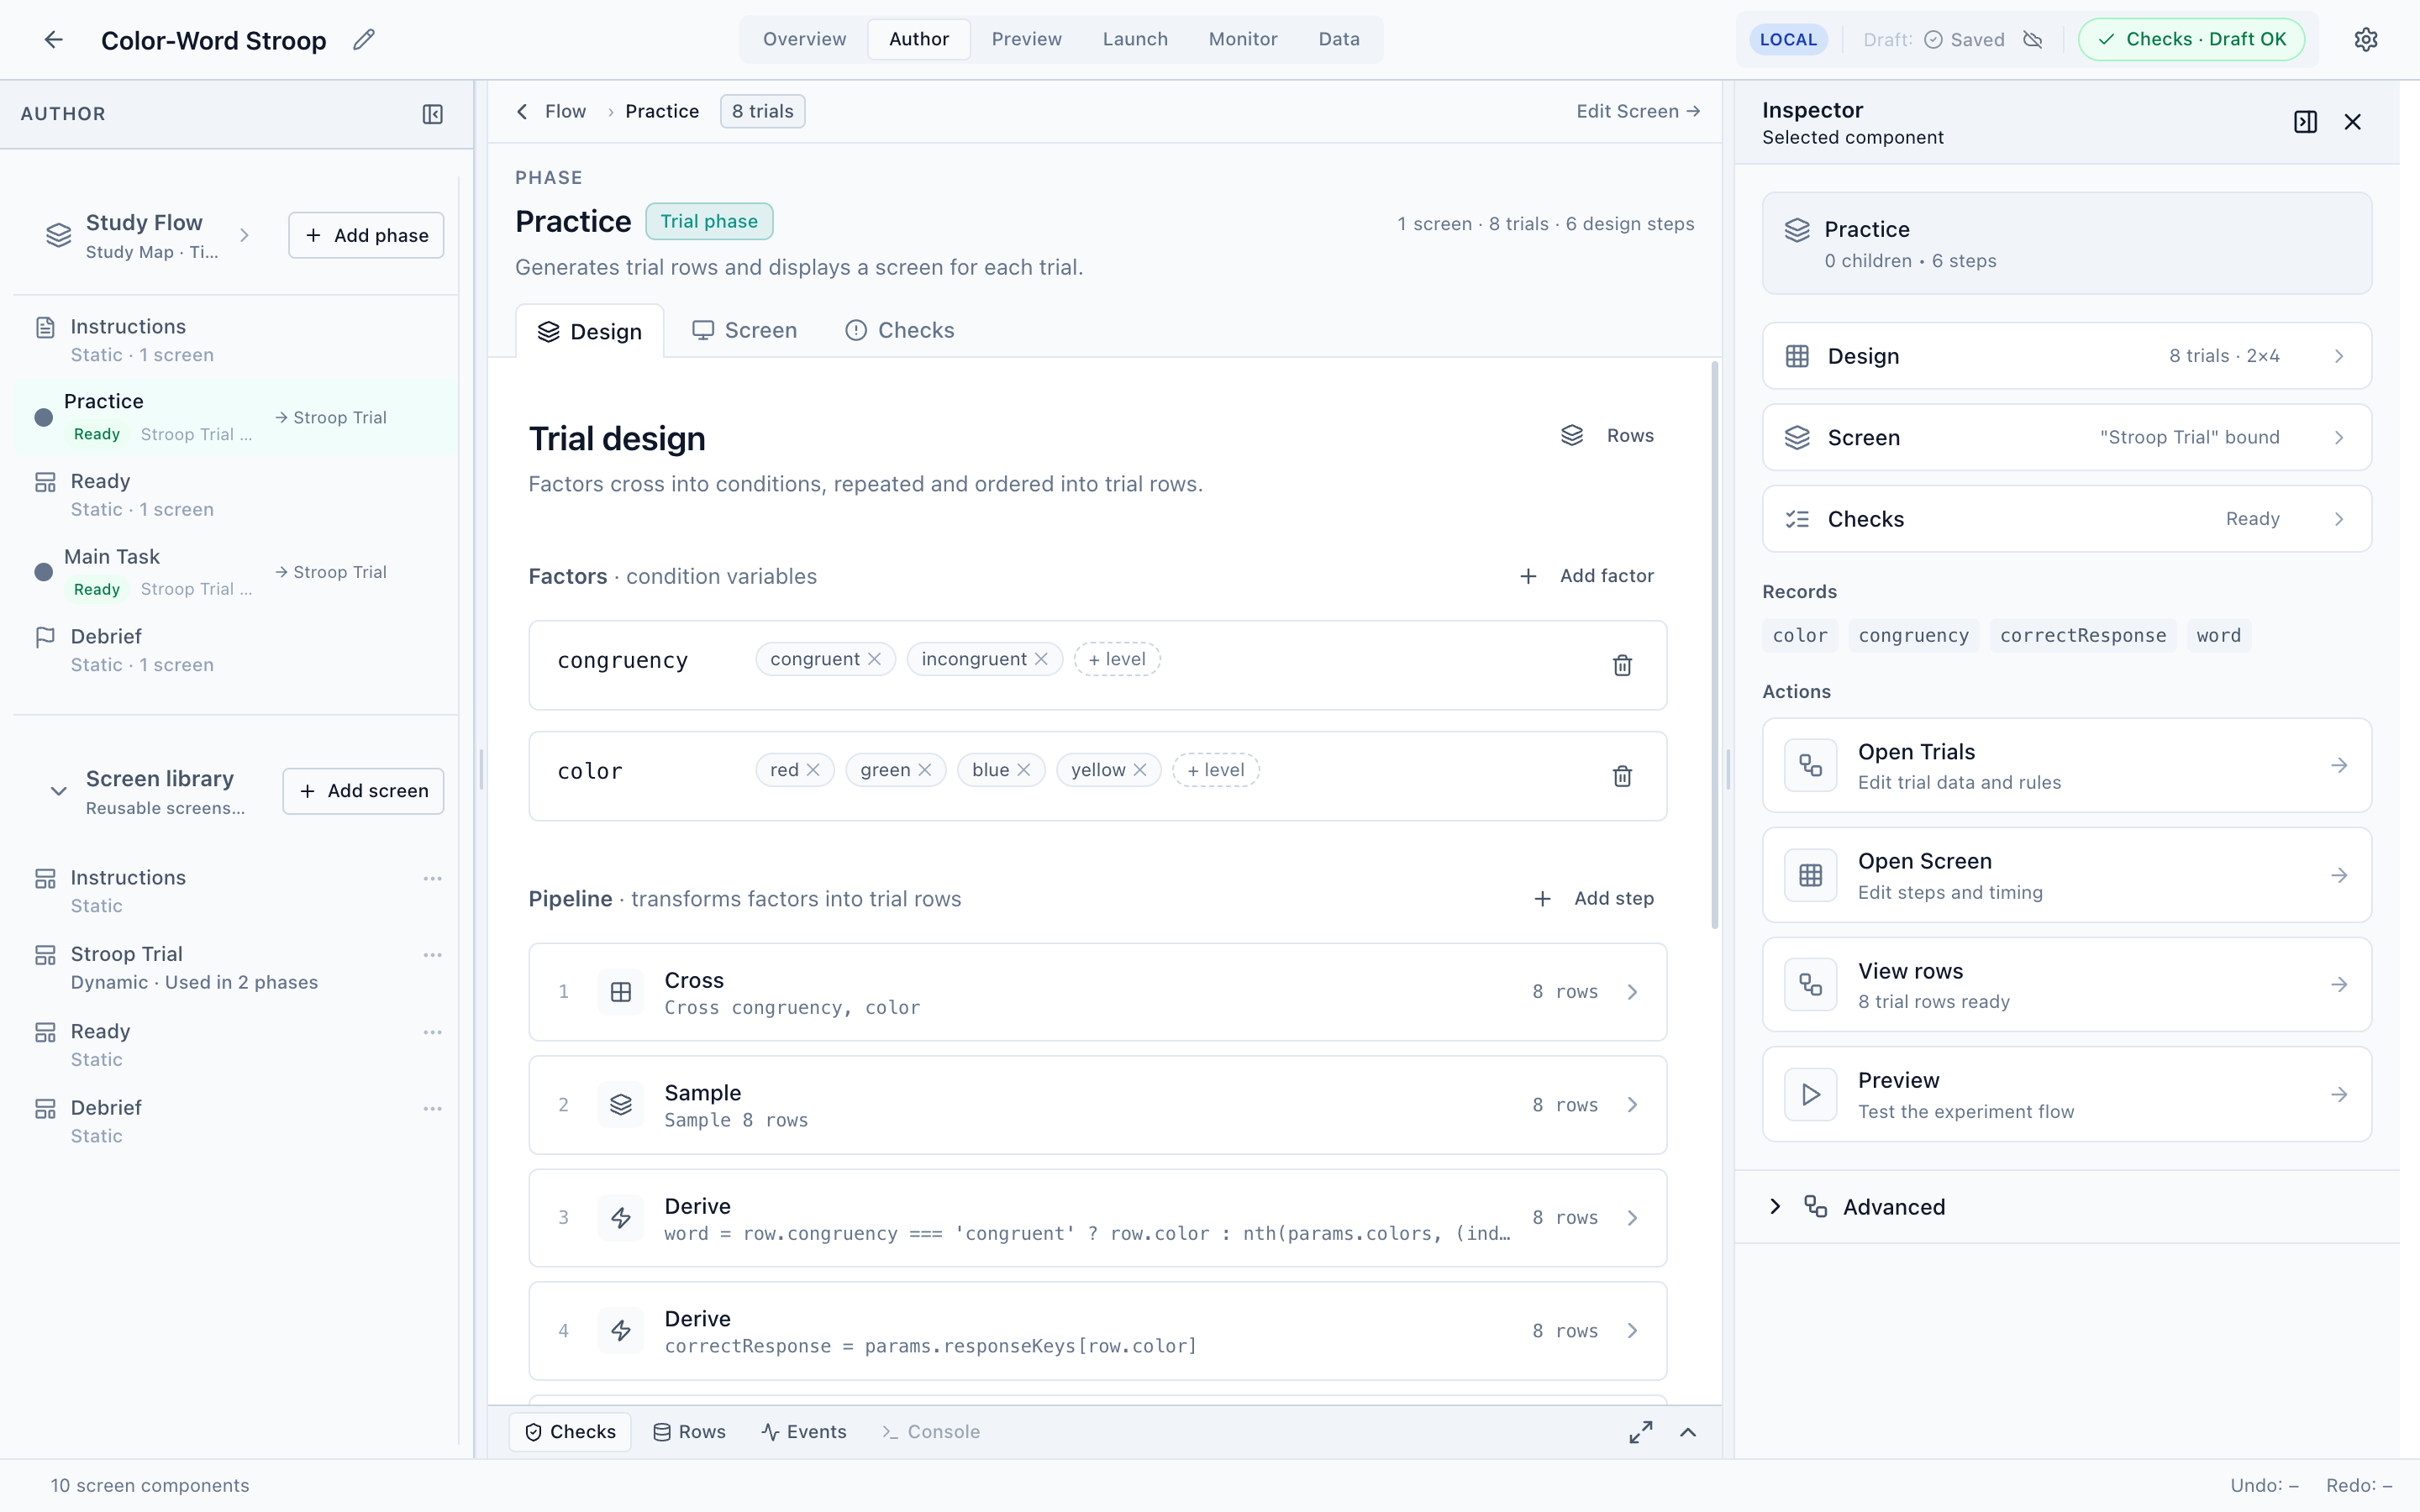Click the Cross step grid icon
2420x1512 pixels.
(x=621, y=992)
